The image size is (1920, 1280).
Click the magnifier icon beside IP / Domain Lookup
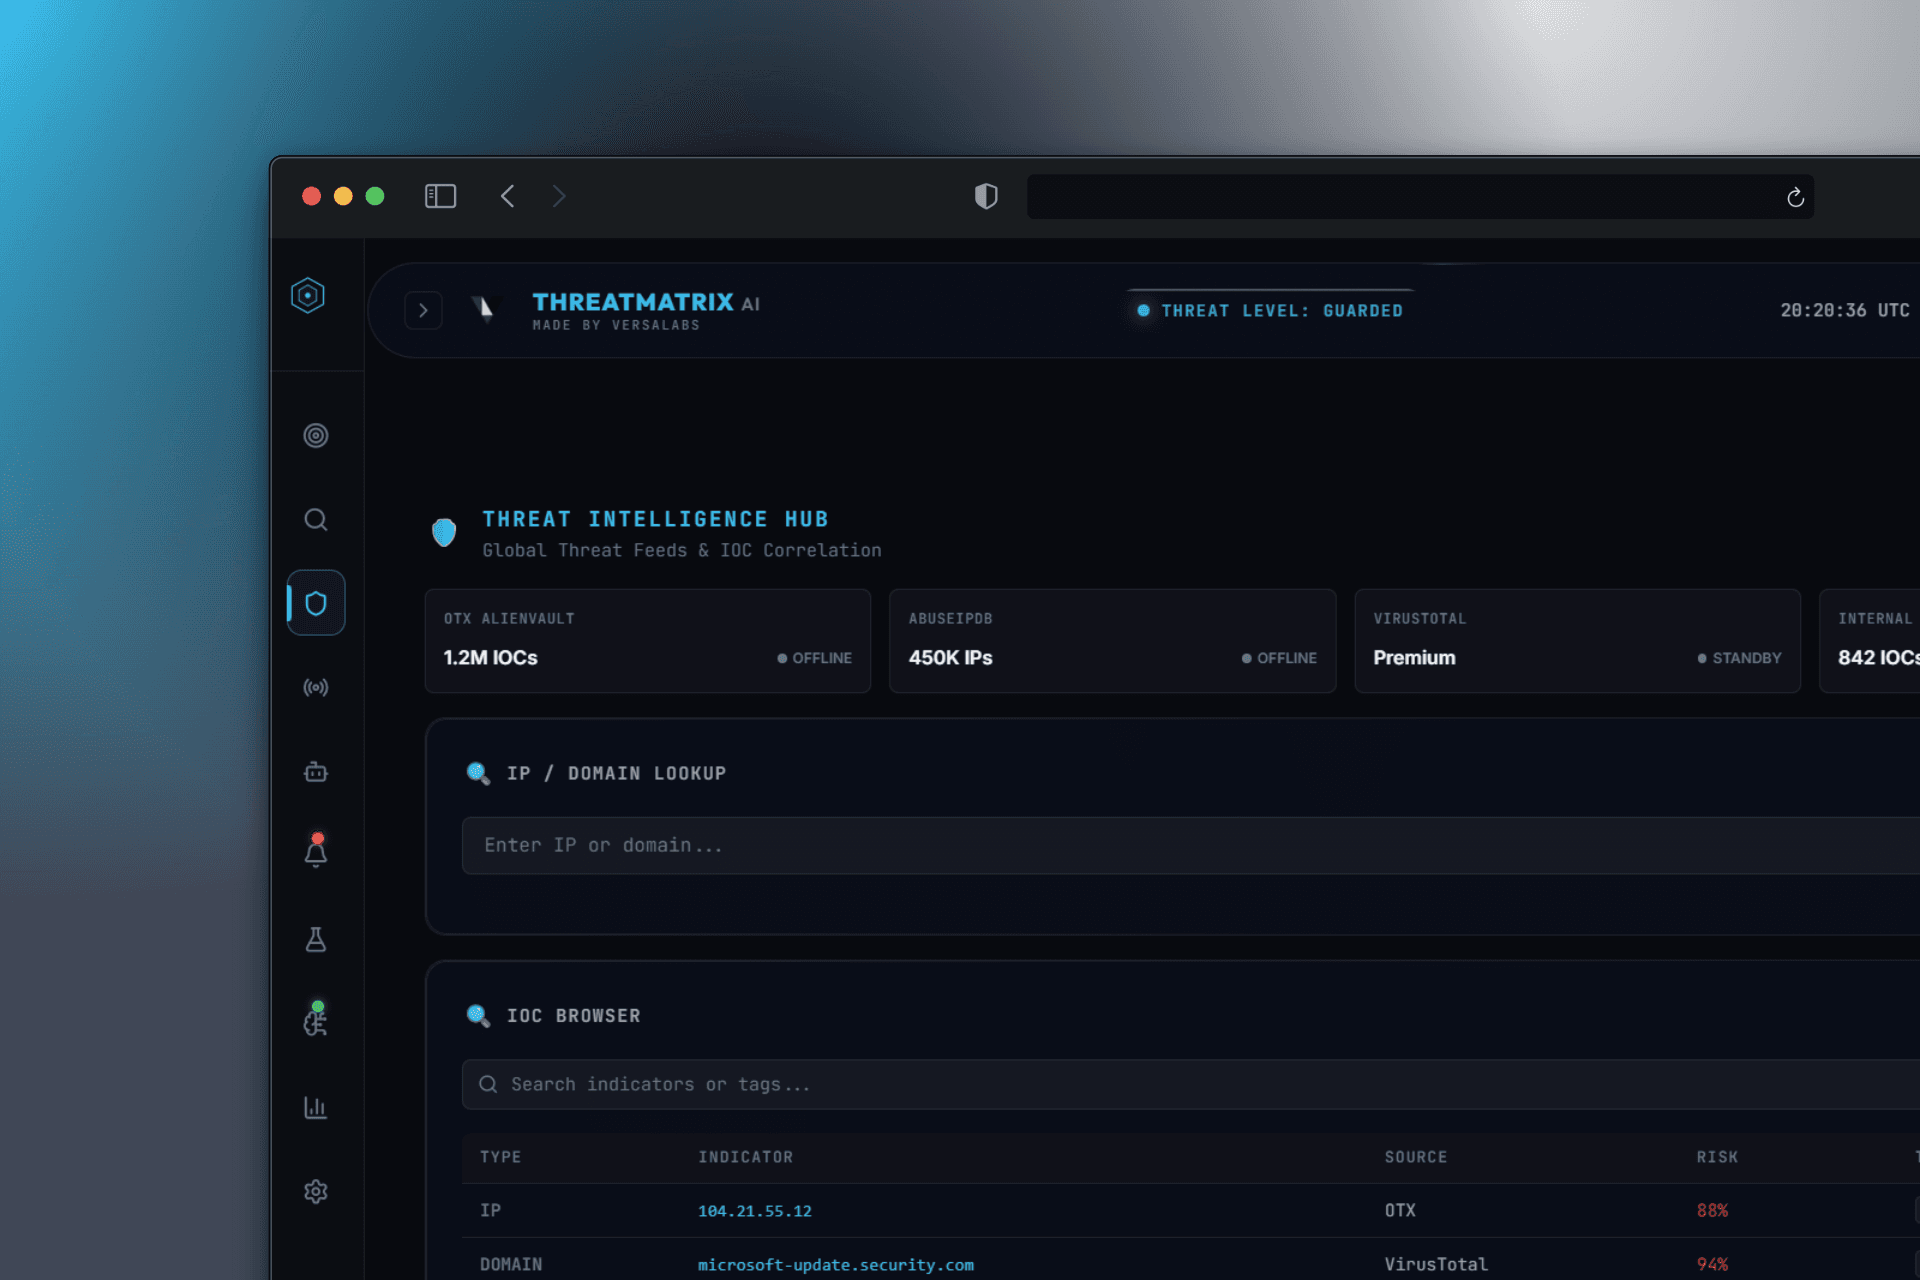[478, 773]
